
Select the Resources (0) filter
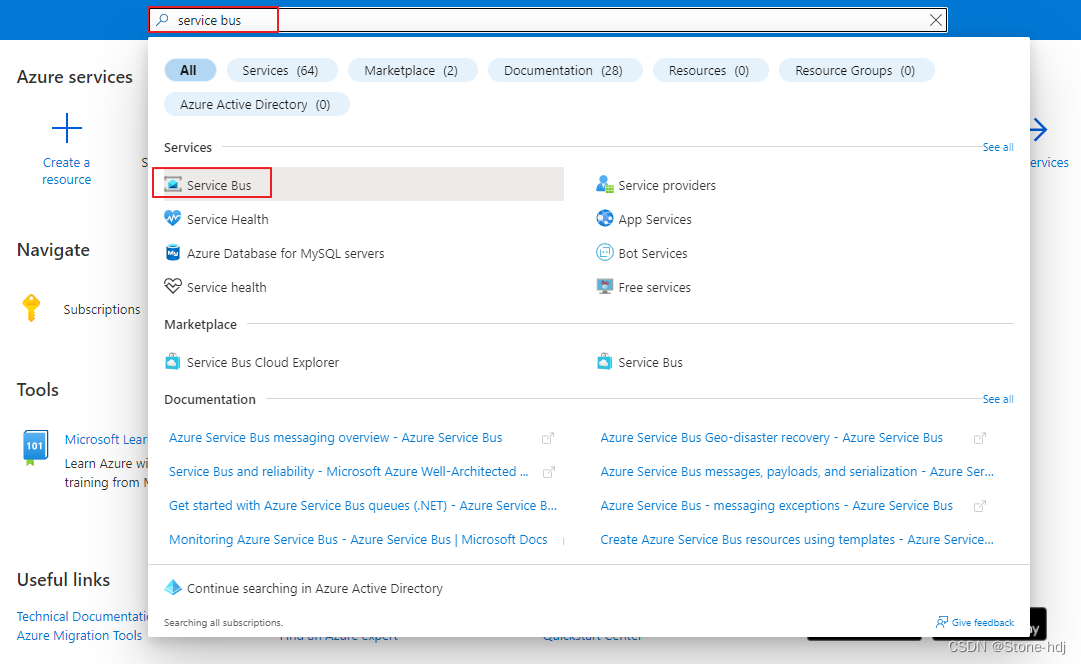[709, 70]
